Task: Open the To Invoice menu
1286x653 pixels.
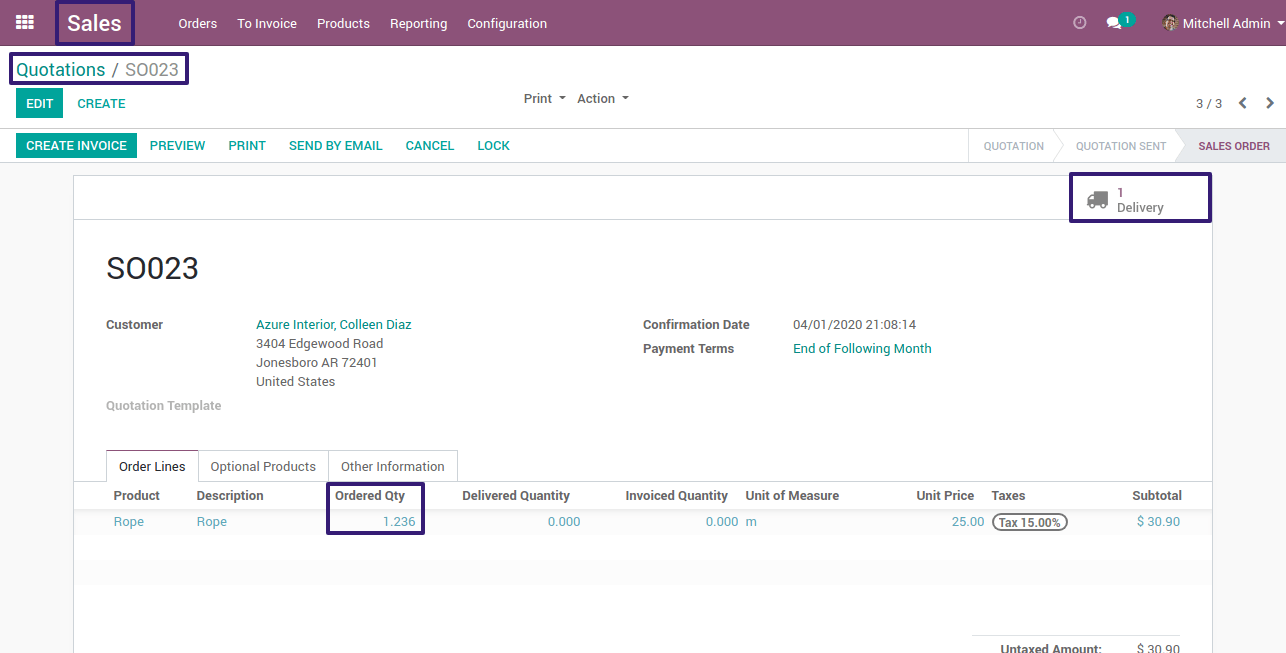Action: coord(267,23)
